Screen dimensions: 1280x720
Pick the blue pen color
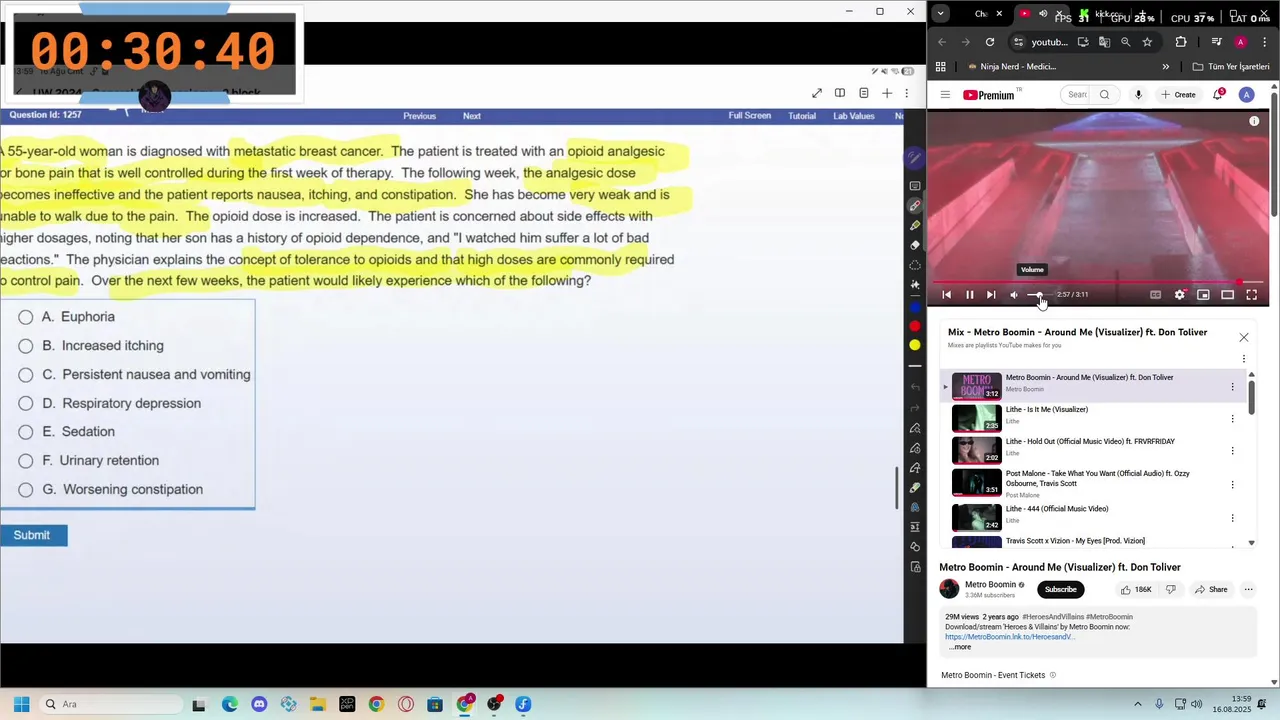914,307
